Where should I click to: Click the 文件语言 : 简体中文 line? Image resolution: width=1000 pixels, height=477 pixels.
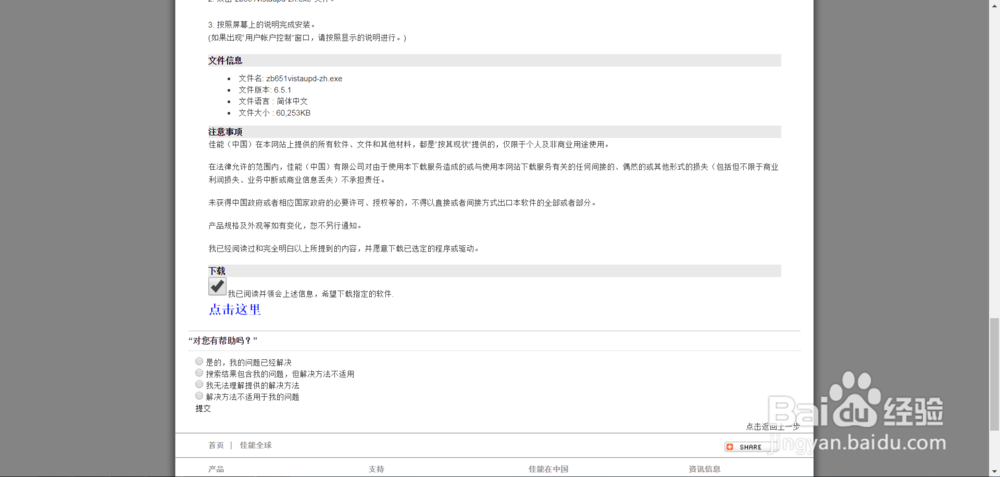[x=273, y=101]
